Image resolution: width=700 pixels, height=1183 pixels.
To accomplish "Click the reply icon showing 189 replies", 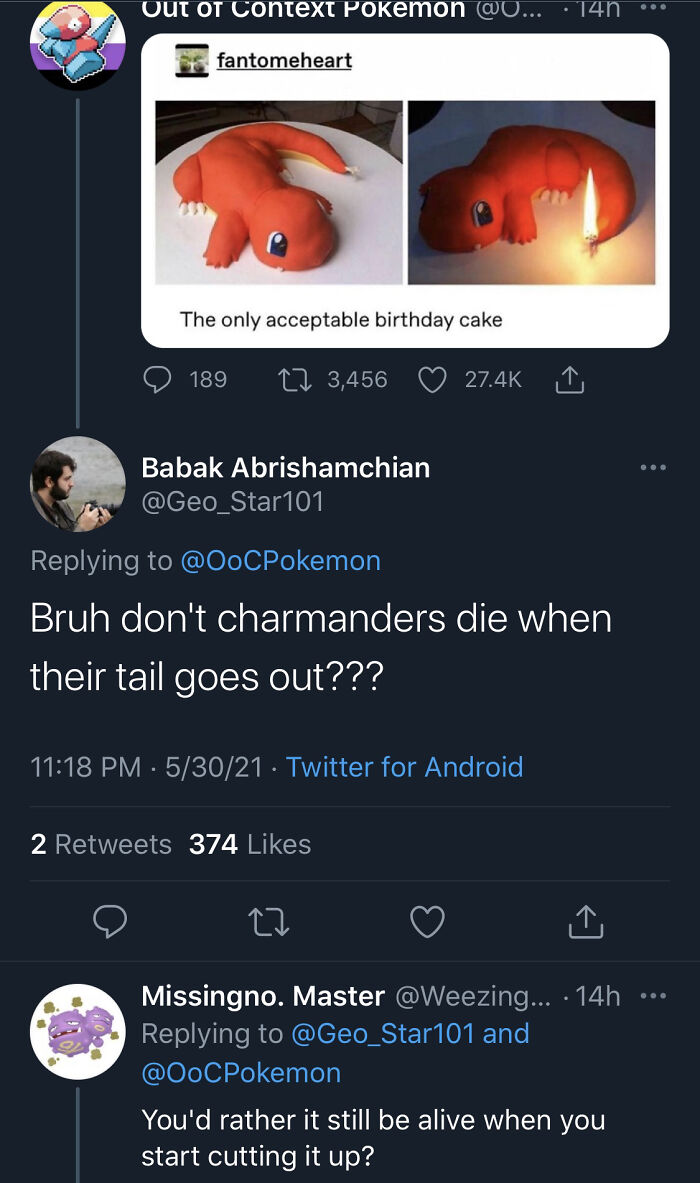I will coord(160,379).
